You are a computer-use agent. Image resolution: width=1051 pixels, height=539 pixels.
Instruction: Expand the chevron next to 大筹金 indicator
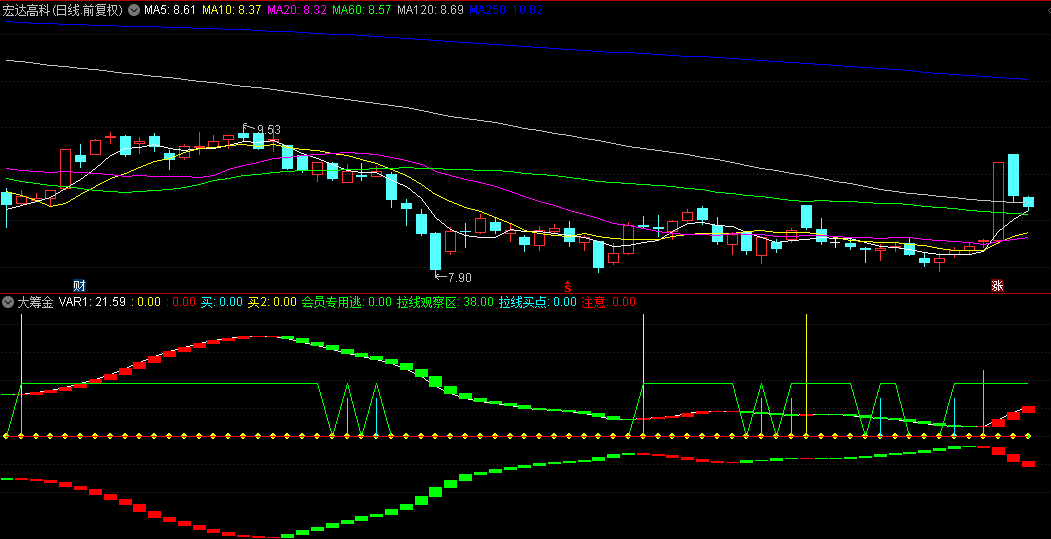8,302
